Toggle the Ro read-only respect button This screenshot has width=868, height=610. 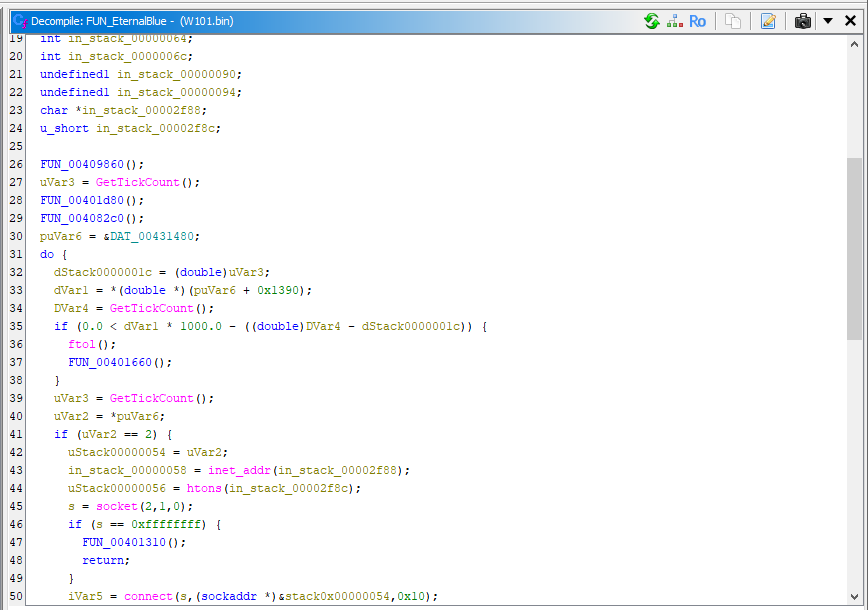pos(697,21)
